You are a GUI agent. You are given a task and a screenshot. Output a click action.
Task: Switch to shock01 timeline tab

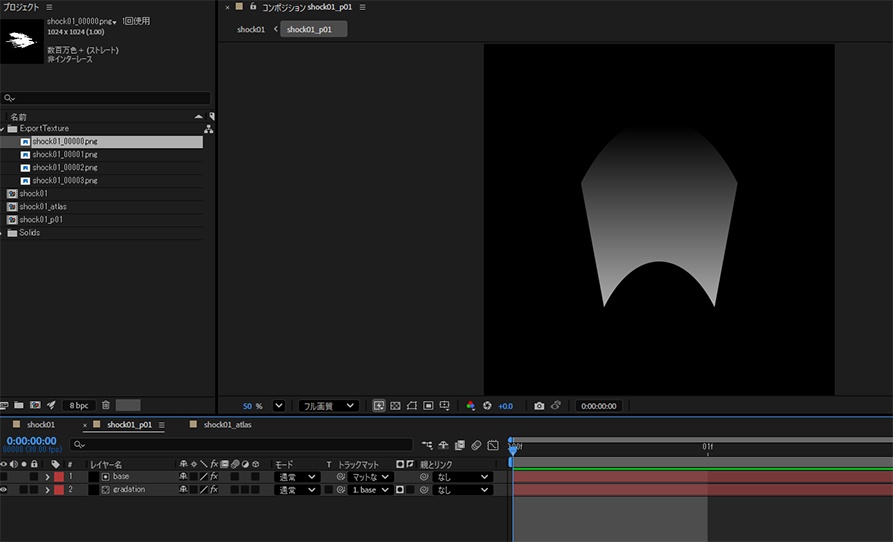(40, 425)
